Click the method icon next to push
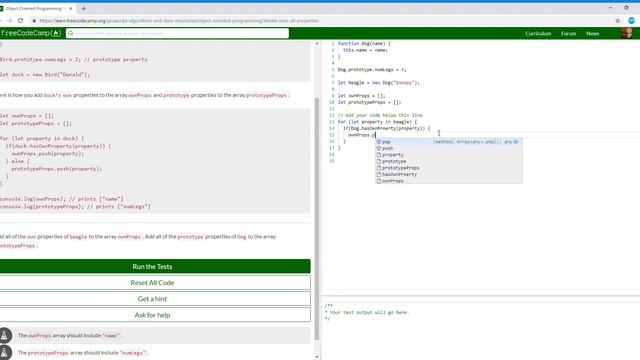 (379, 148)
